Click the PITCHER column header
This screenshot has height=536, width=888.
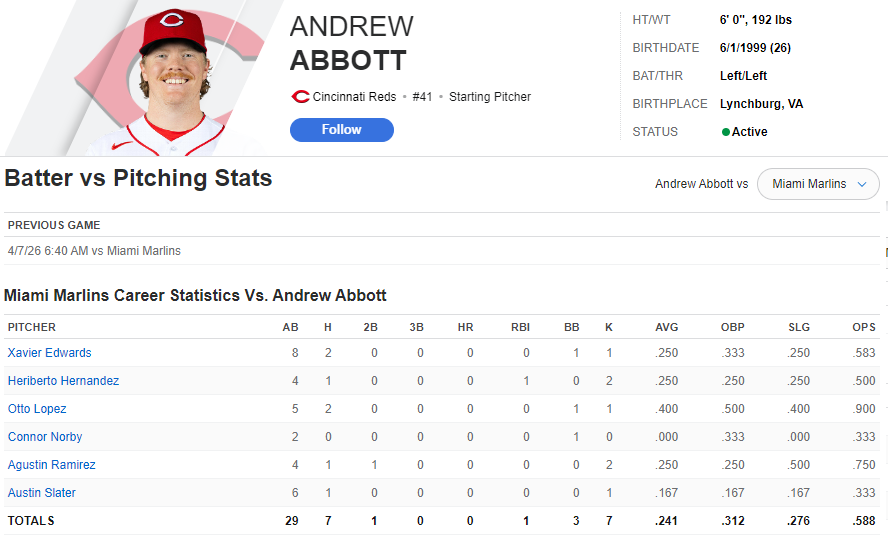[32, 327]
